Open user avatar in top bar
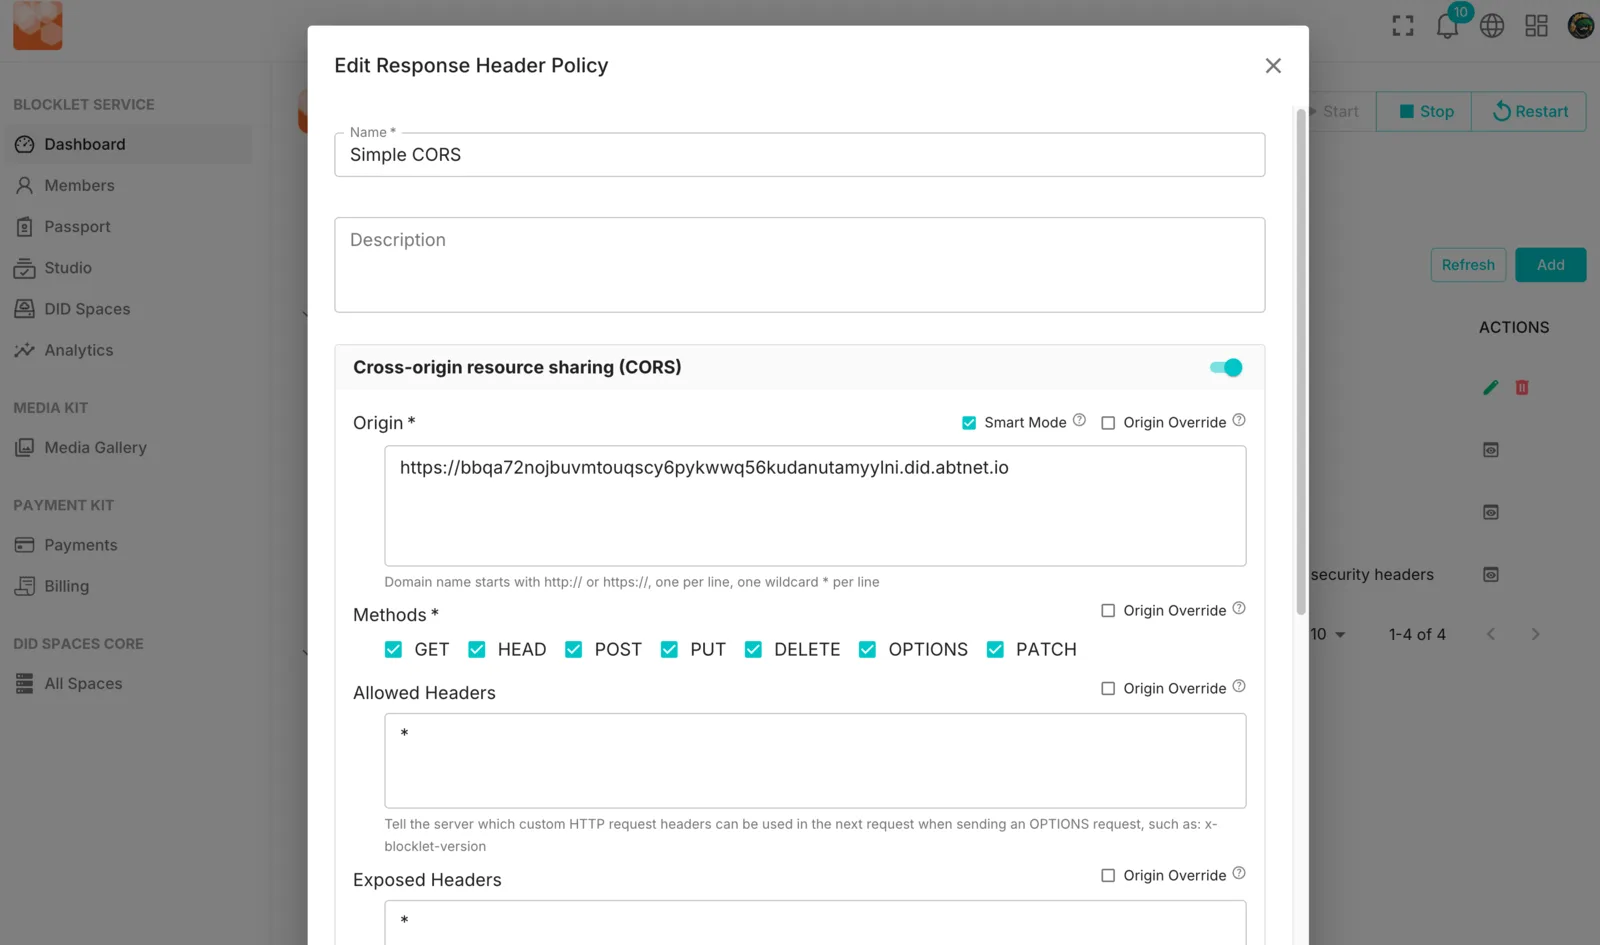The image size is (1600, 945). pyautogui.click(x=1581, y=26)
